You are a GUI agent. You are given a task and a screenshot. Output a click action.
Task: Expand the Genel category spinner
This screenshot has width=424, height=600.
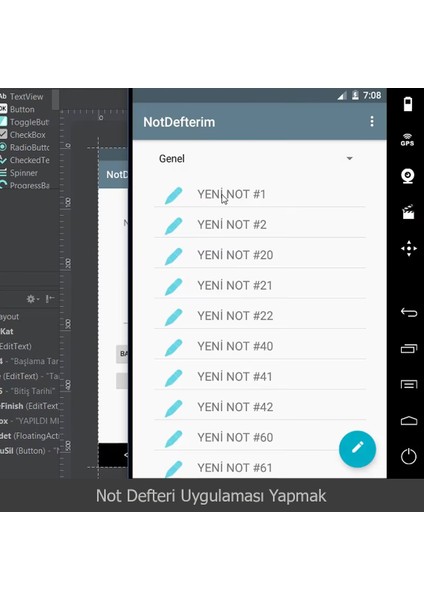pyautogui.click(x=256, y=158)
